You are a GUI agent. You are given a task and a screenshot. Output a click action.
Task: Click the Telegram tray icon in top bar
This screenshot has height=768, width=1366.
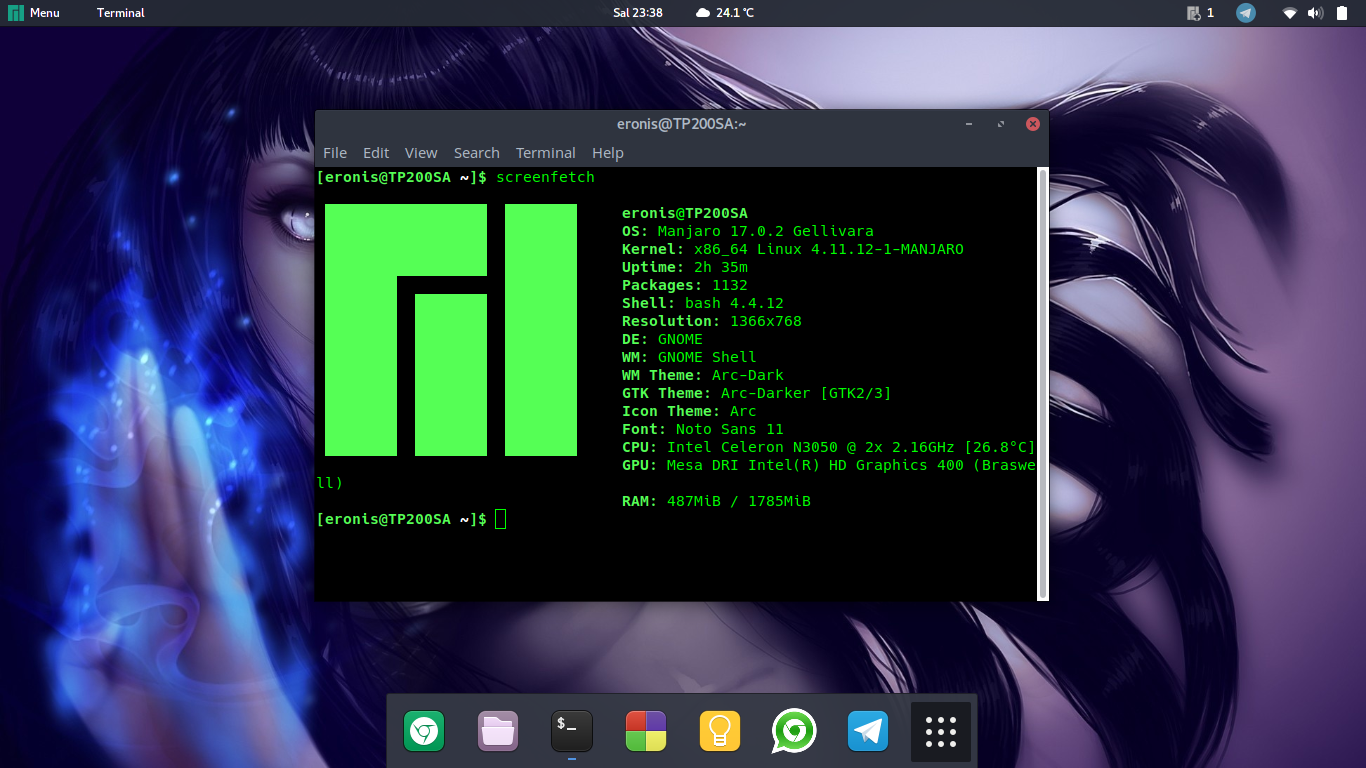[1245, 13]
